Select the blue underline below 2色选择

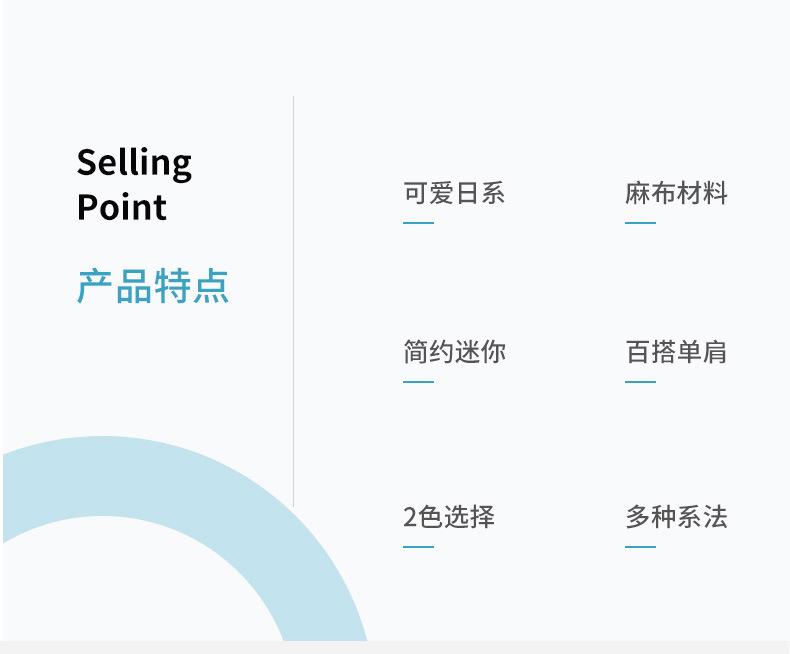pos(419,547)
